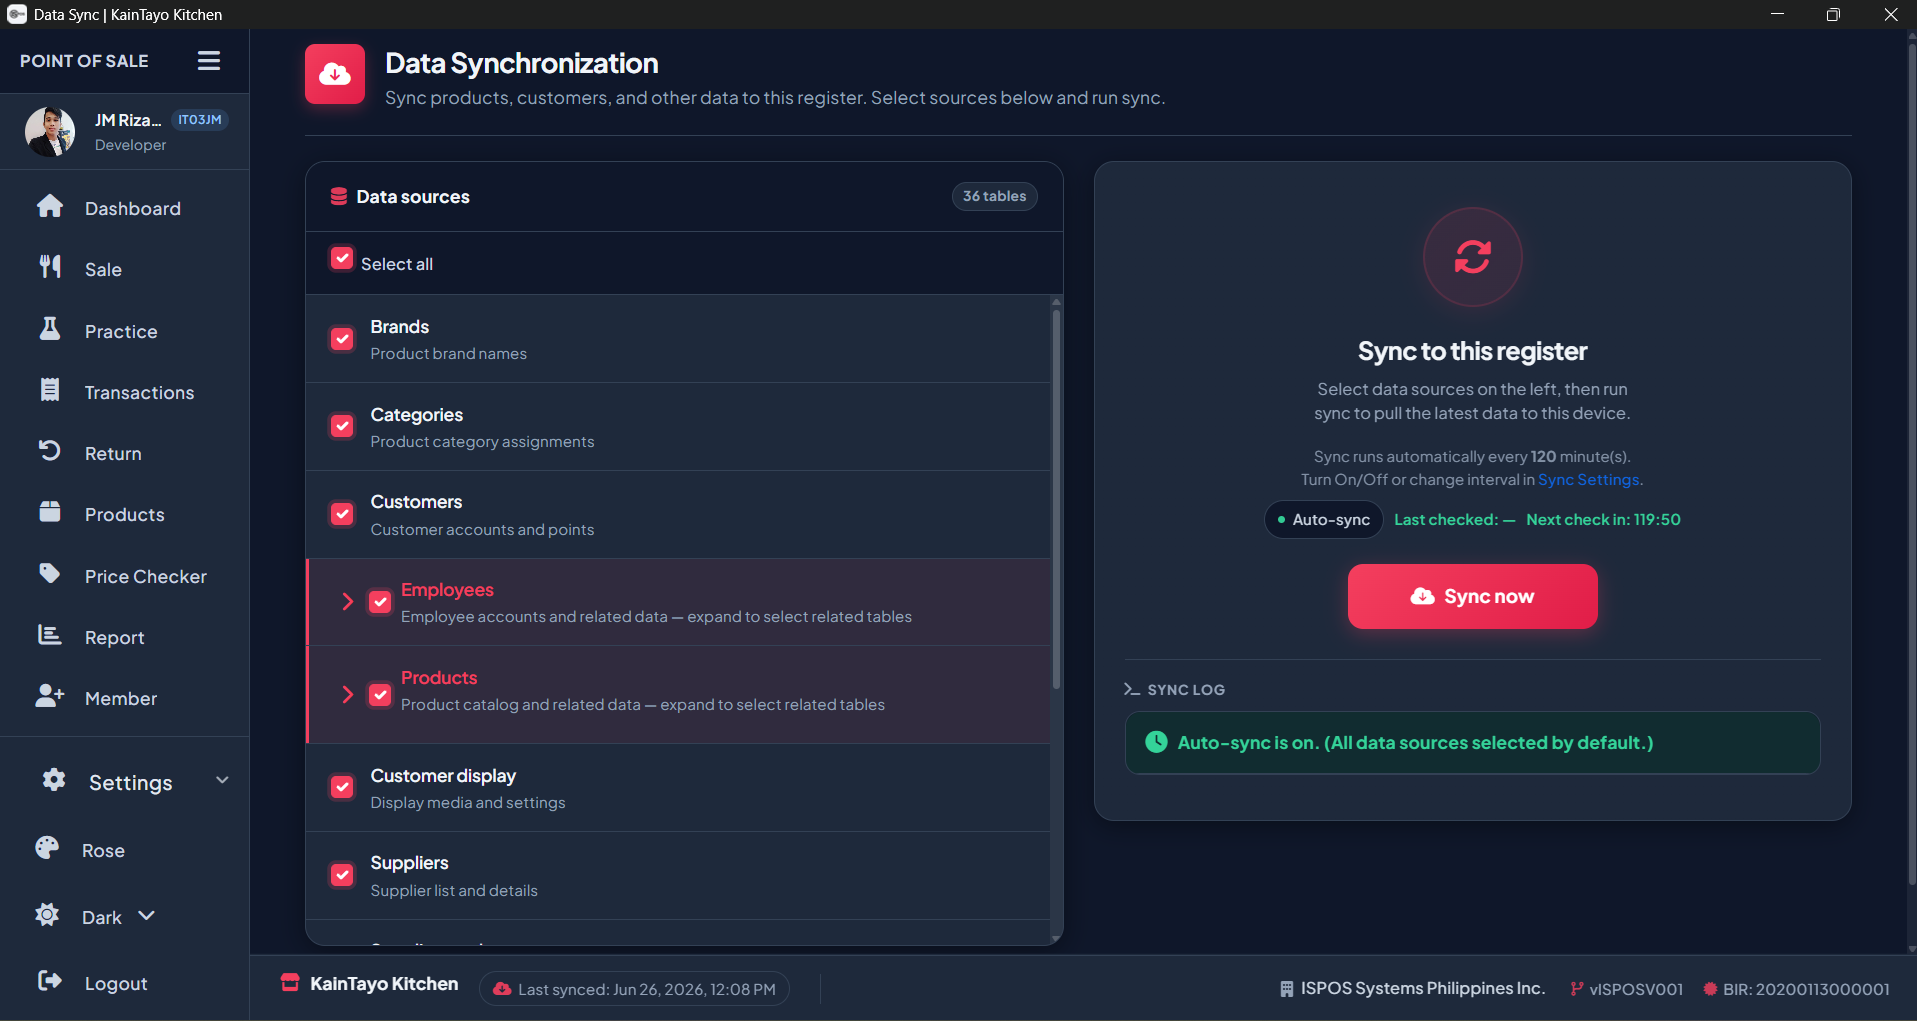The width and height of the screenshot is (1917, 1021).
Task: Uncheck the Customer display checkbox
Action: click(x=342, y=788)
